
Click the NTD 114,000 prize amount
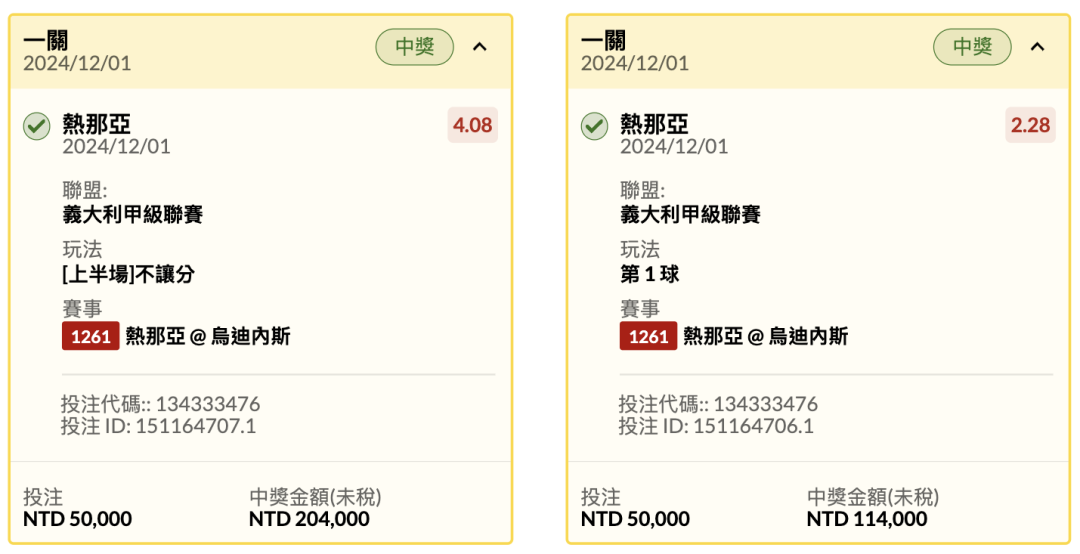pyautogui.click(x=866, y=519)
